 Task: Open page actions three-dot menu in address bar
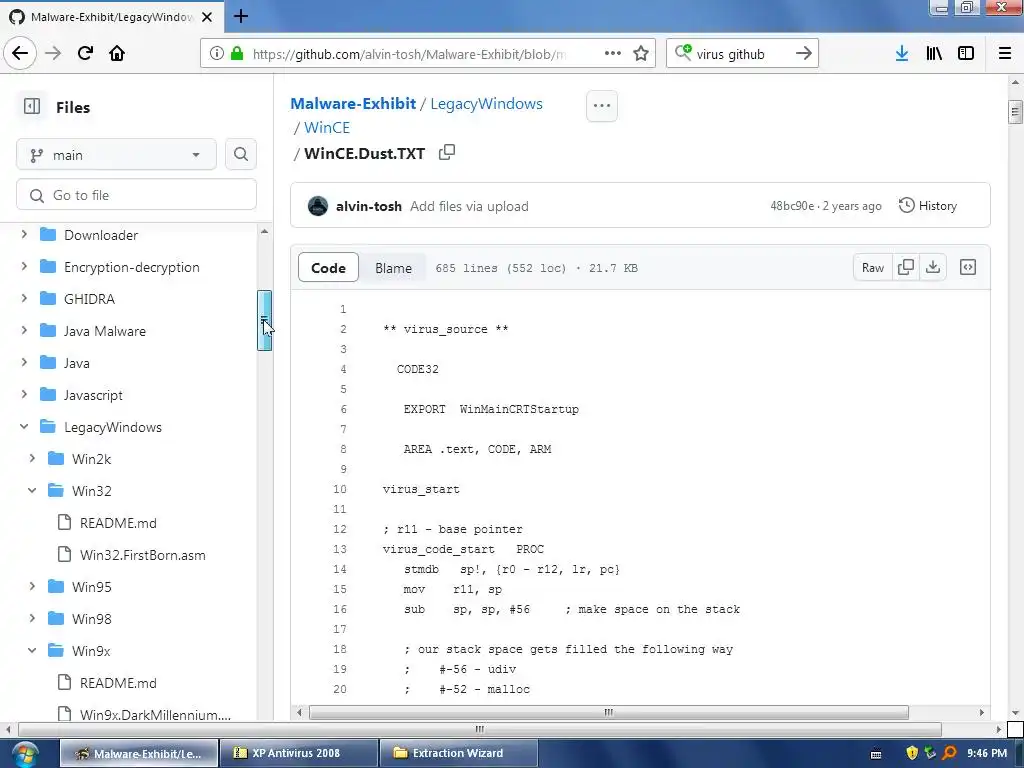tap(613, 53)
